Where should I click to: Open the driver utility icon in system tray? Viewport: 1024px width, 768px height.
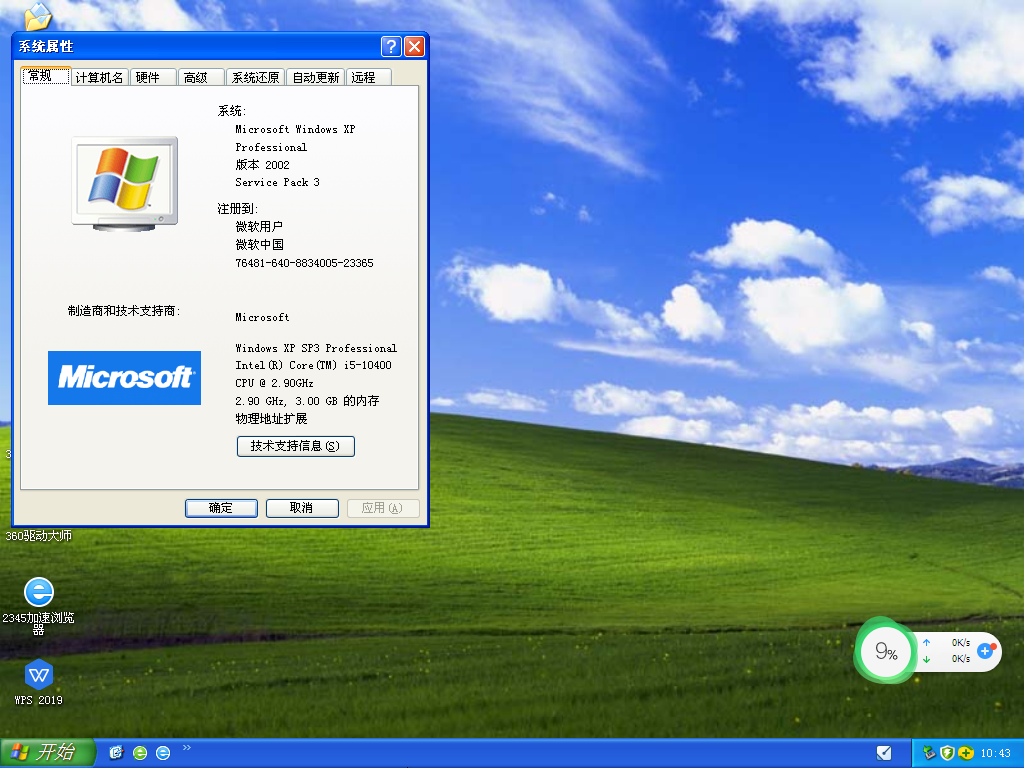point(928,753)
